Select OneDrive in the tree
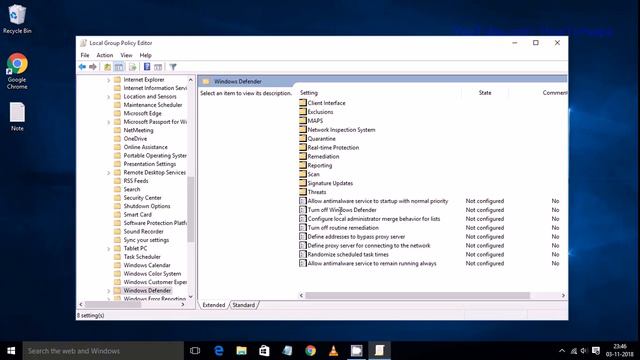 pyautogui.click(x=135, y=139)
